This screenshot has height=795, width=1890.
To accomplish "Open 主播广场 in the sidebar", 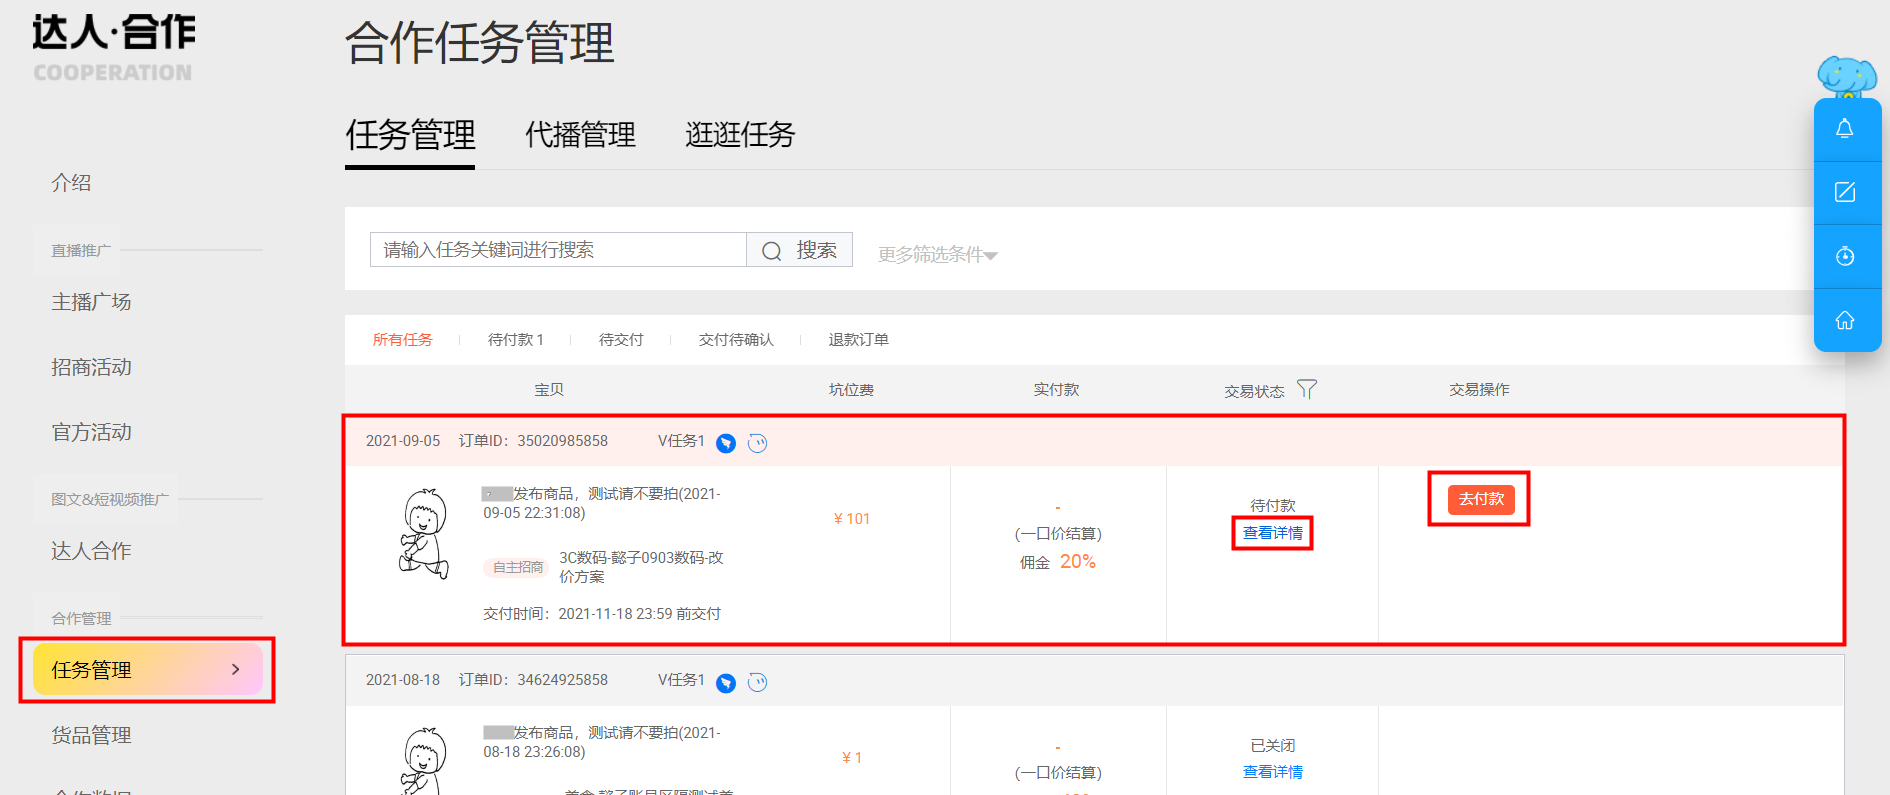I will tap(91, 302).
